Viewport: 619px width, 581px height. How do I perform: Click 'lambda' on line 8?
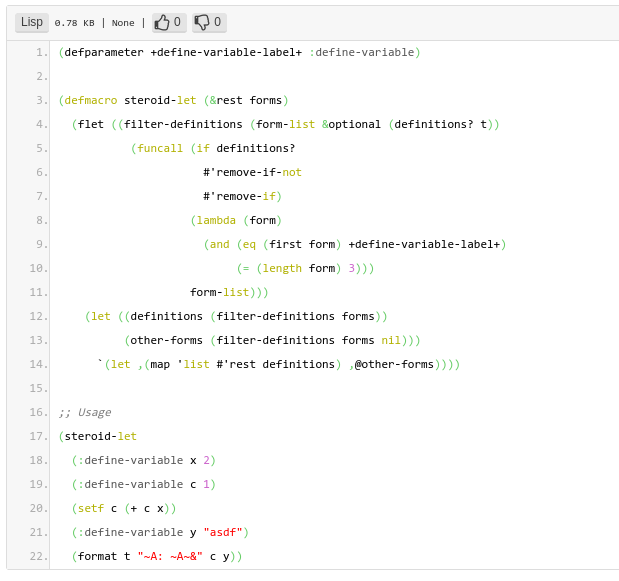pos(216,220)
